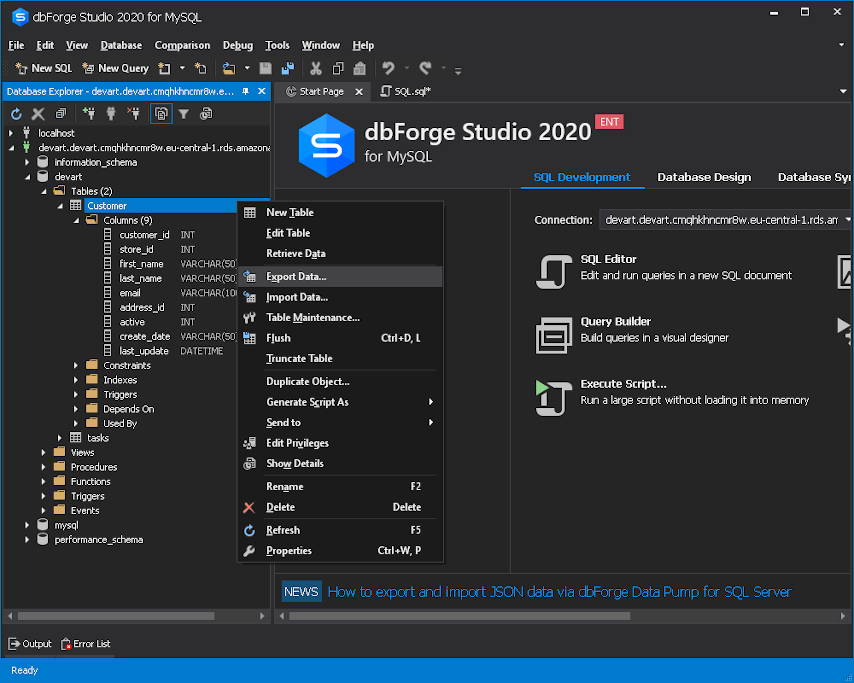Click the Save icon in main toolbar
The image size is (854, 683).
pyautogui.click(x=265, y=68)
